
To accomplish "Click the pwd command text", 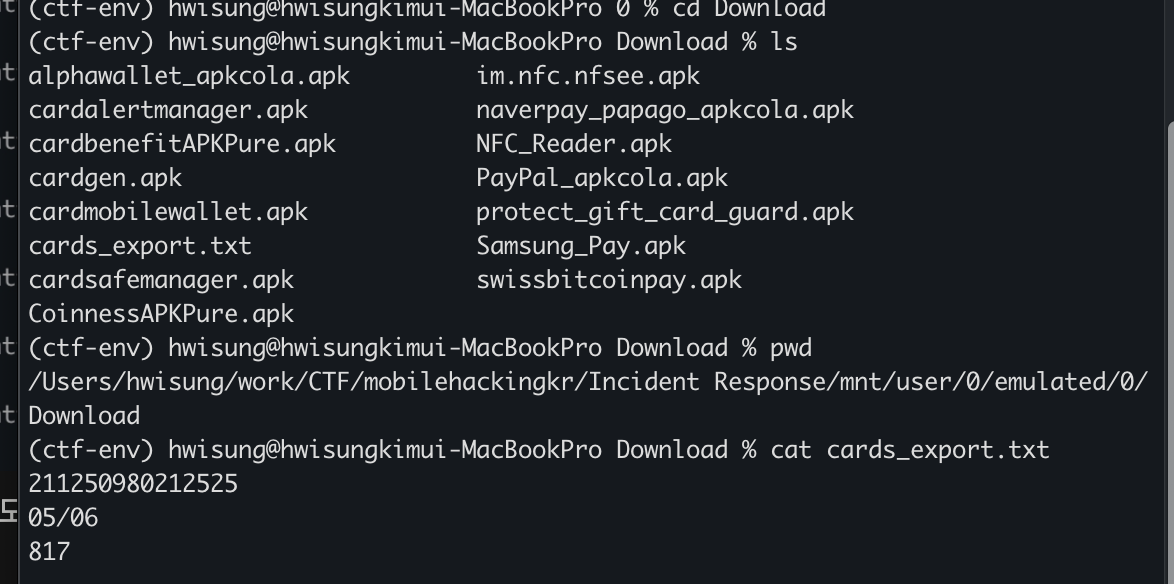I will coord(791,348).
